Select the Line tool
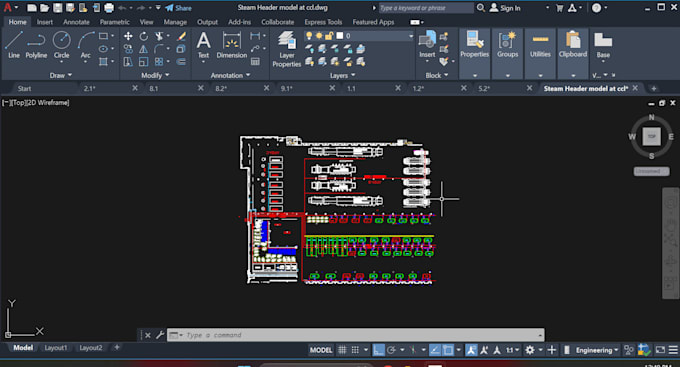 [x=13, y=45]
